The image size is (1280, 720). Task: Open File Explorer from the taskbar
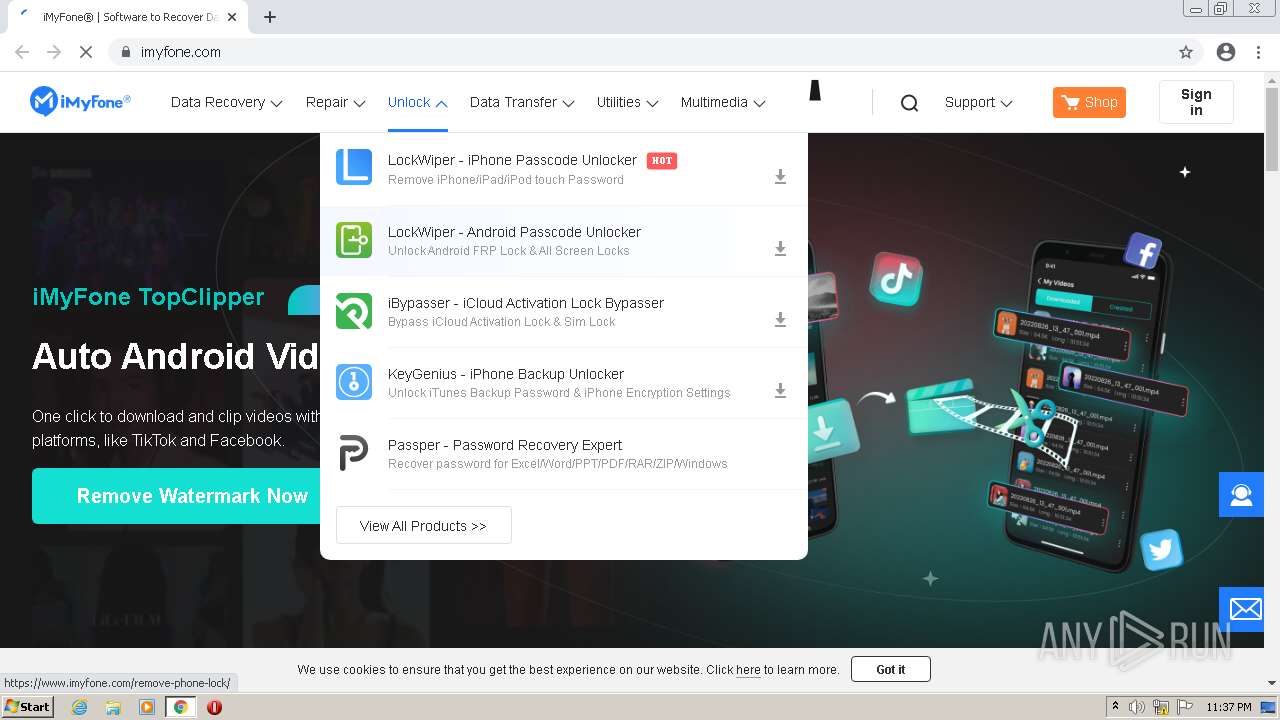coord(113,707)
